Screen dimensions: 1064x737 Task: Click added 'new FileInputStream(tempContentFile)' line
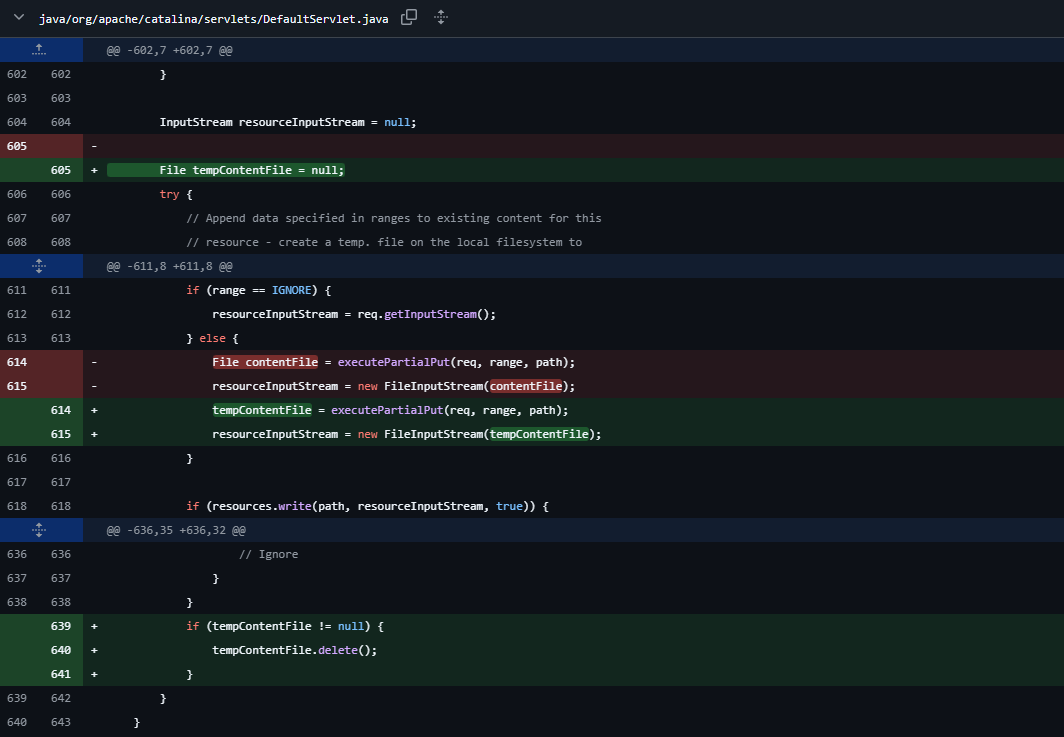pos(407,434)
